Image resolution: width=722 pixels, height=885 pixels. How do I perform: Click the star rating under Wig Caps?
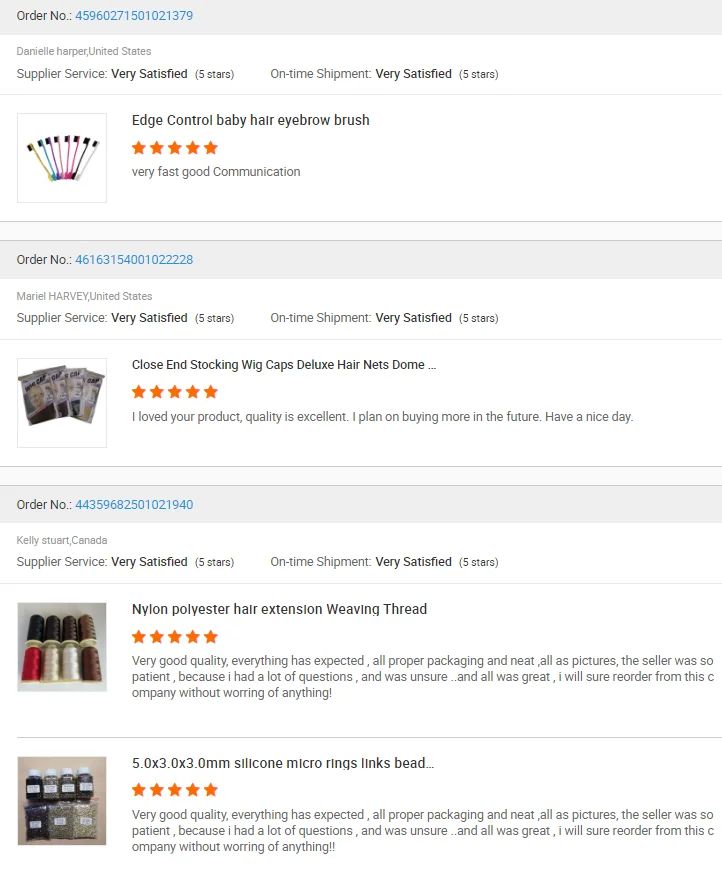point(175,392)
